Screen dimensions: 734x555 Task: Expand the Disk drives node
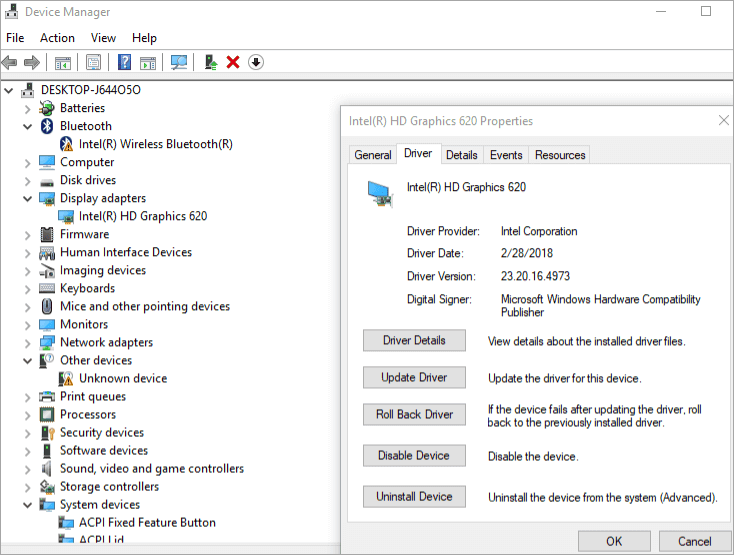(x=28, y=181)
